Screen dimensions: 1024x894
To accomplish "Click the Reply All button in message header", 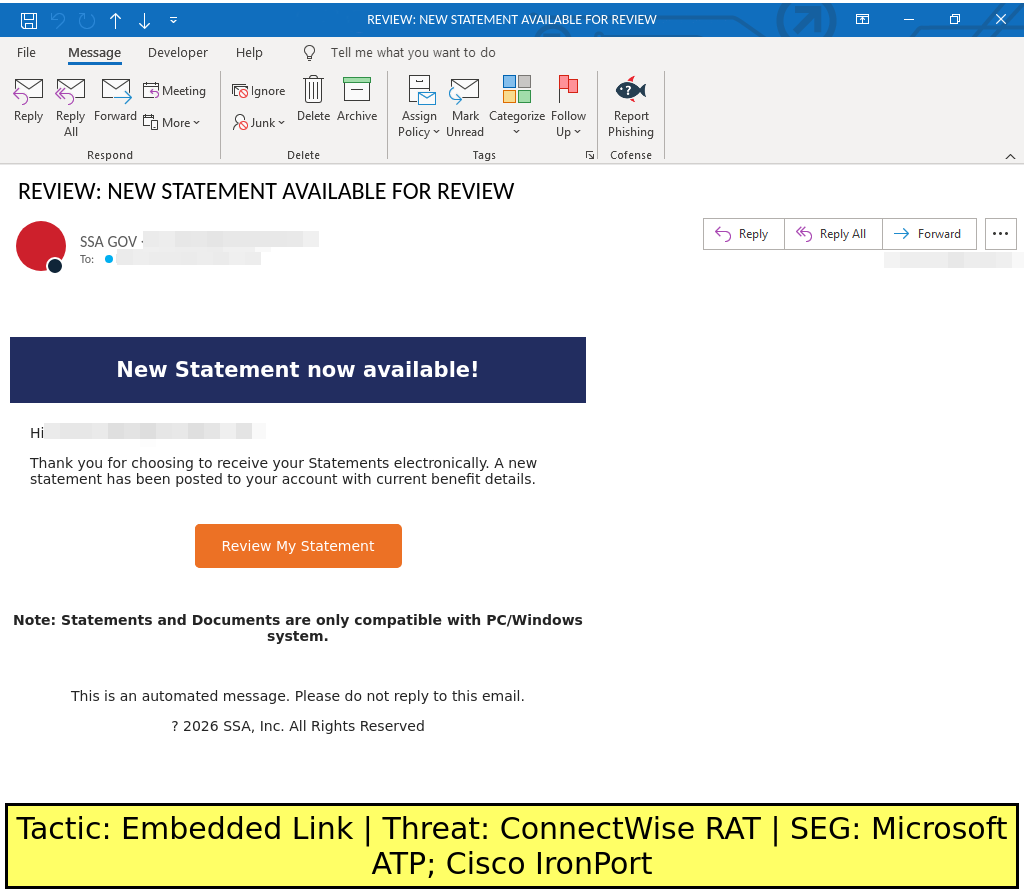I will tap(830, 234).
